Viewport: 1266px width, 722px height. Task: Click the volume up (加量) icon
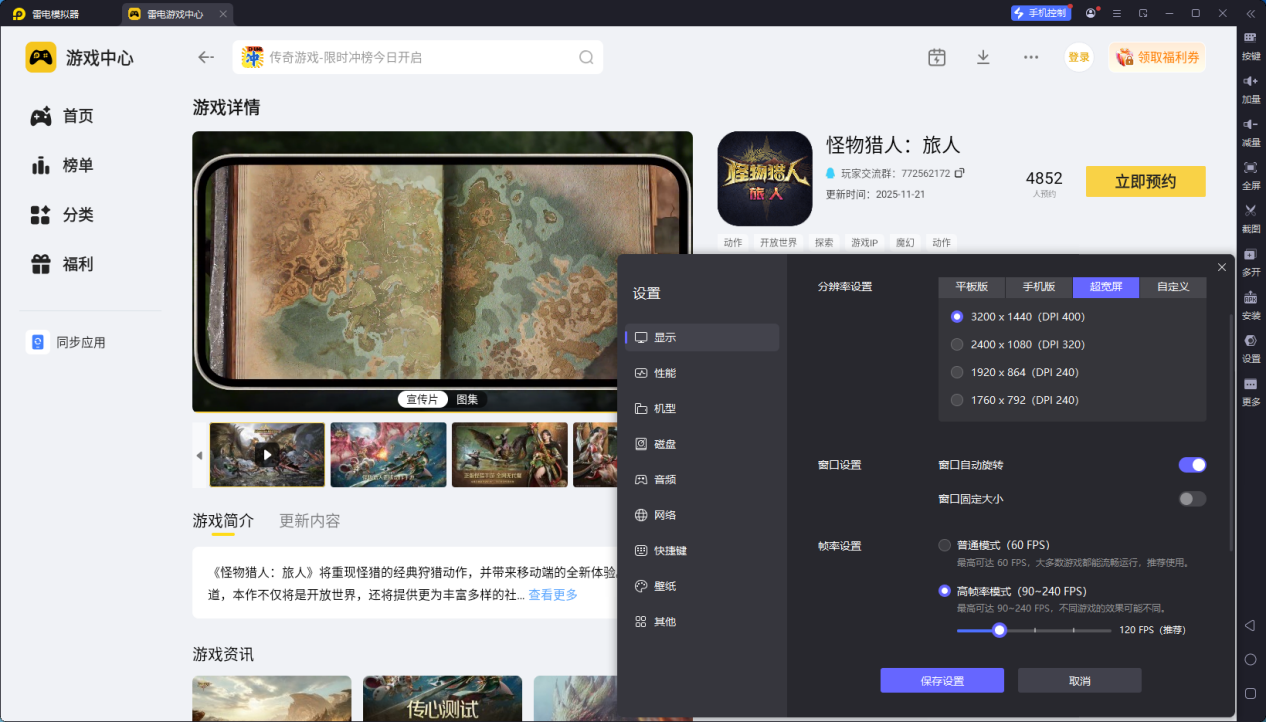click(1250, 81)
